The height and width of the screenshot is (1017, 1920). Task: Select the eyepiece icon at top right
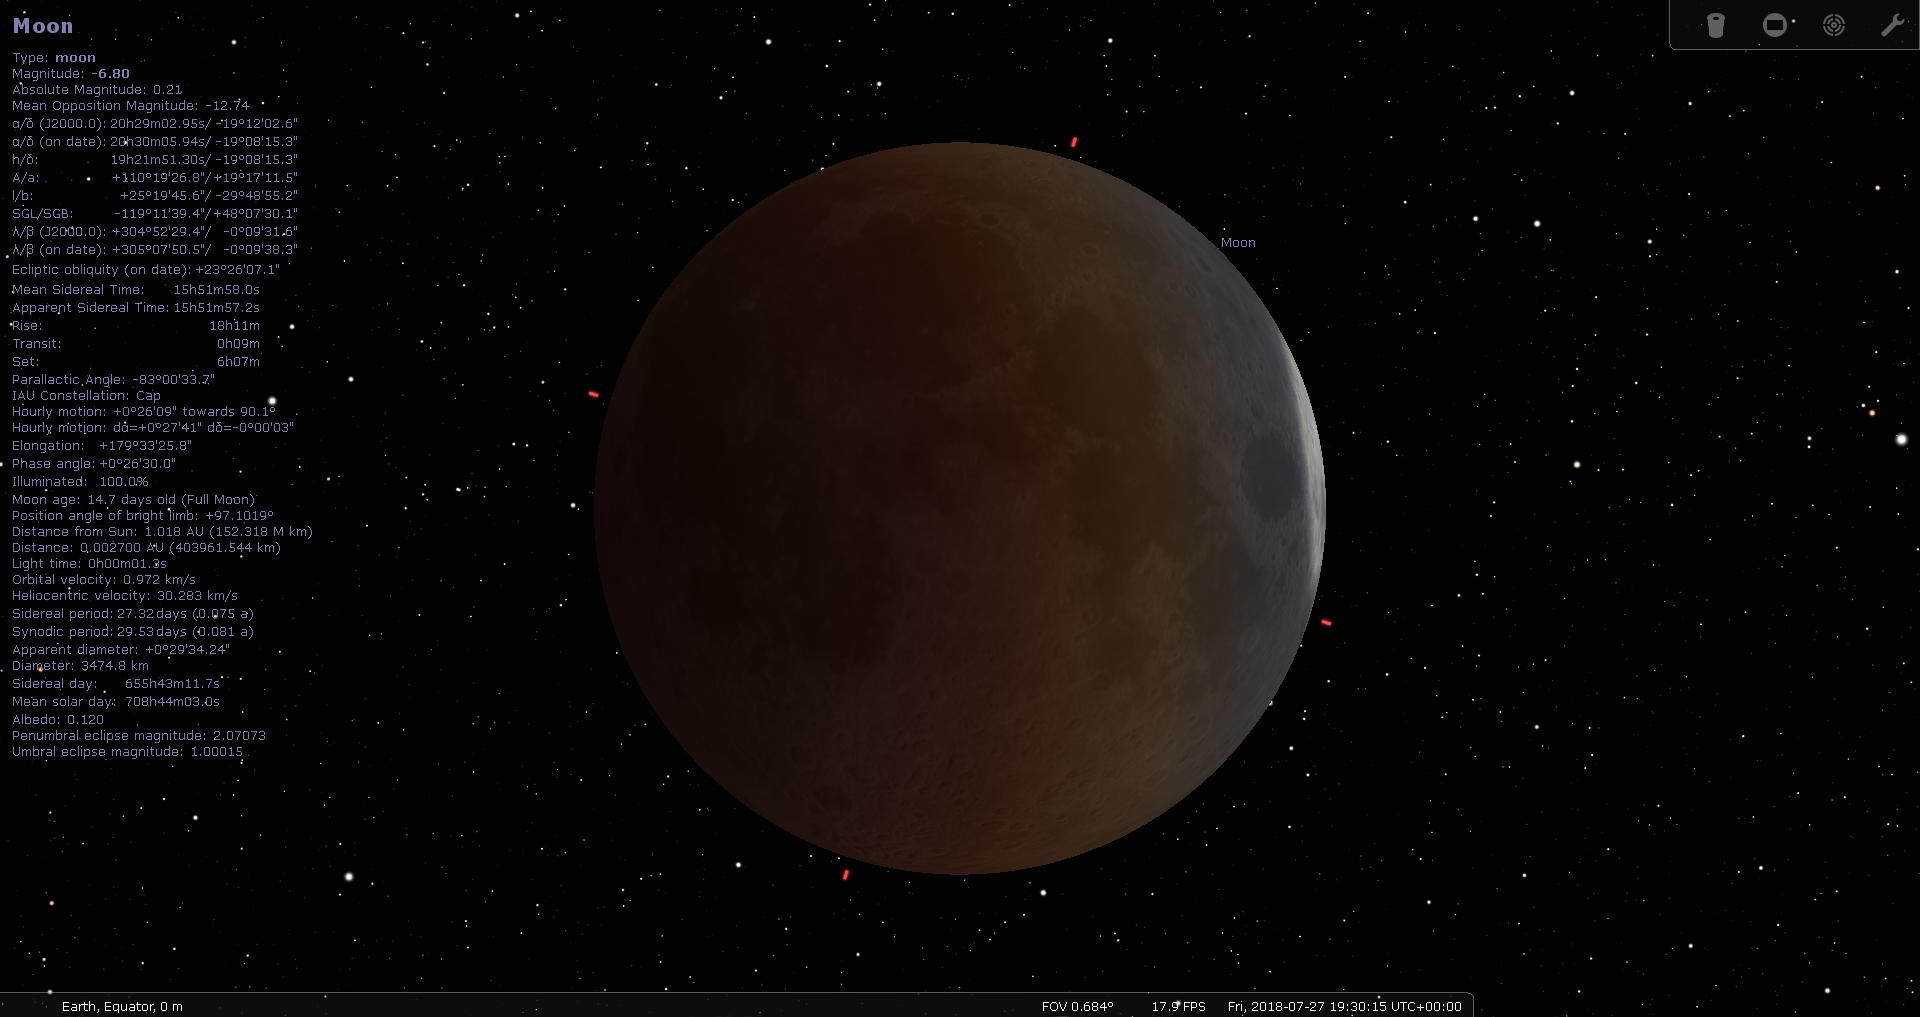1717,25
